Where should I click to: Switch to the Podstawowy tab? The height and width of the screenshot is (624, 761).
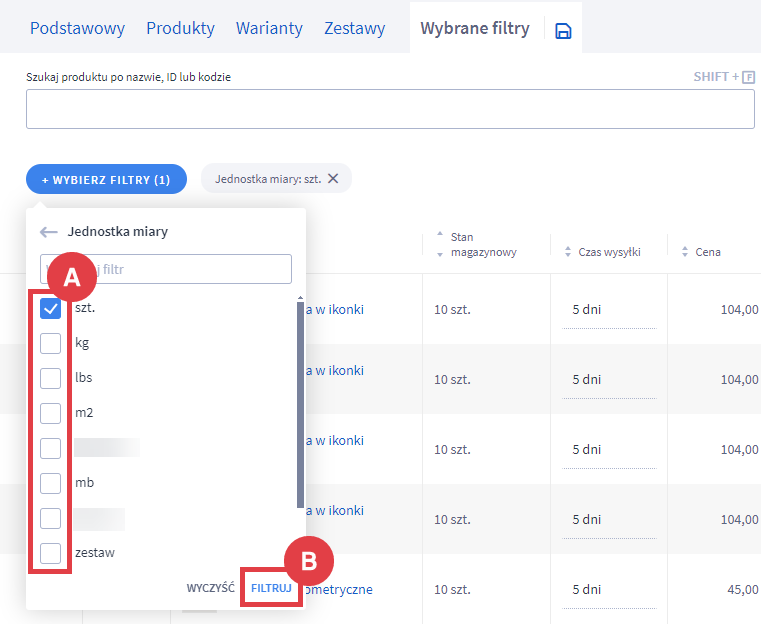pos(77,28)
